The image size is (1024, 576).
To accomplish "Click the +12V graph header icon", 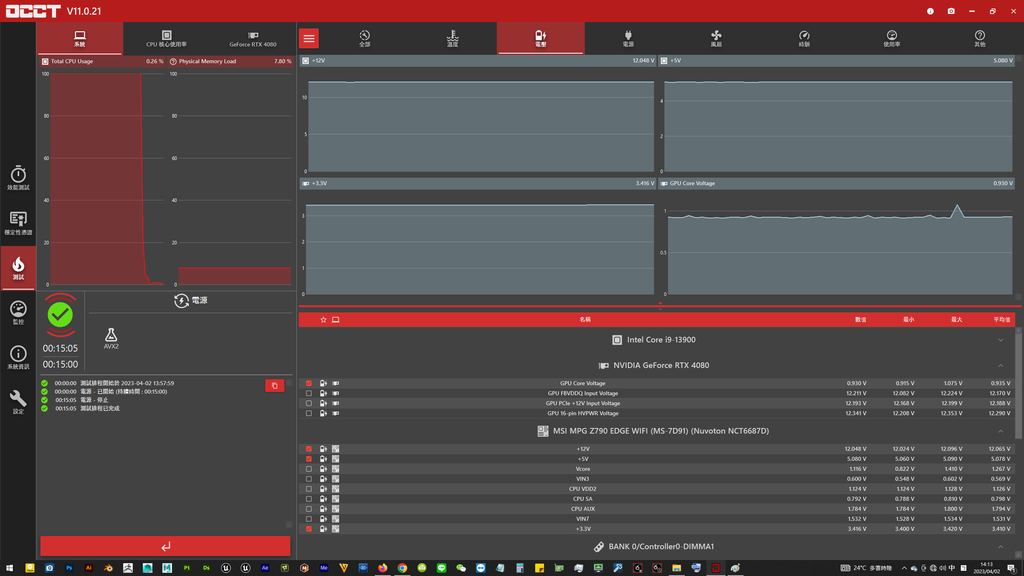I will [306, 61].
